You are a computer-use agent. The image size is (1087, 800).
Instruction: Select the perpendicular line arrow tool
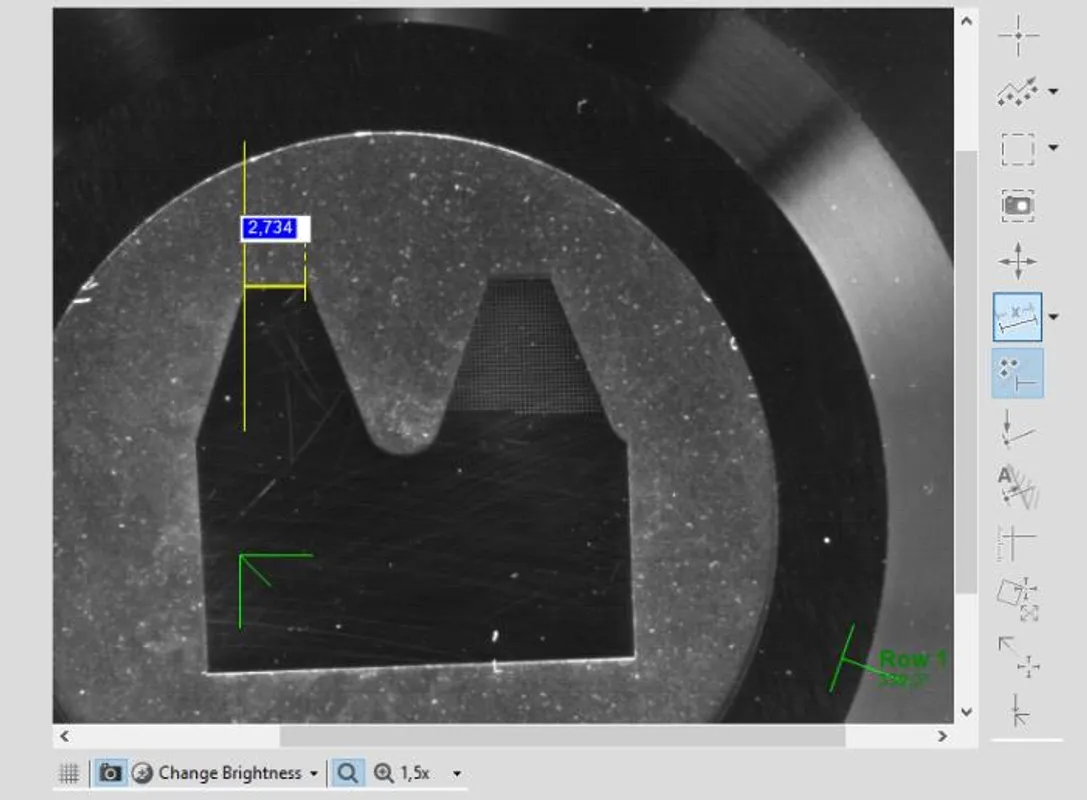(x=1017, y=429)
